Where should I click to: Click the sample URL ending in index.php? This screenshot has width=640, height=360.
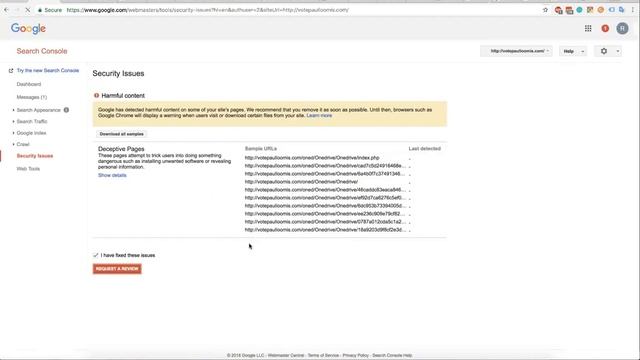[x=312, y=158]
